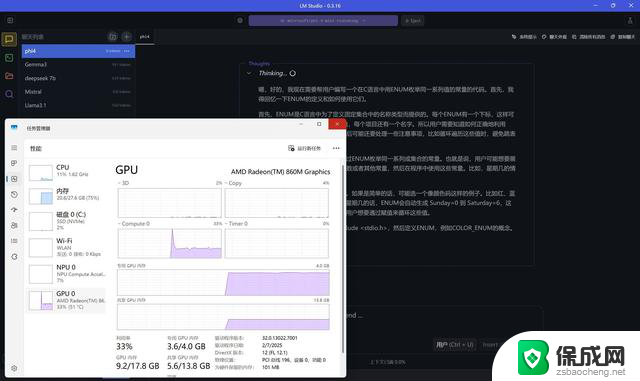Viewport: 640px width, 381px height.
Task: Click the AMD Radeon(TM) 860M Graphics label
Action: (280, 172)
